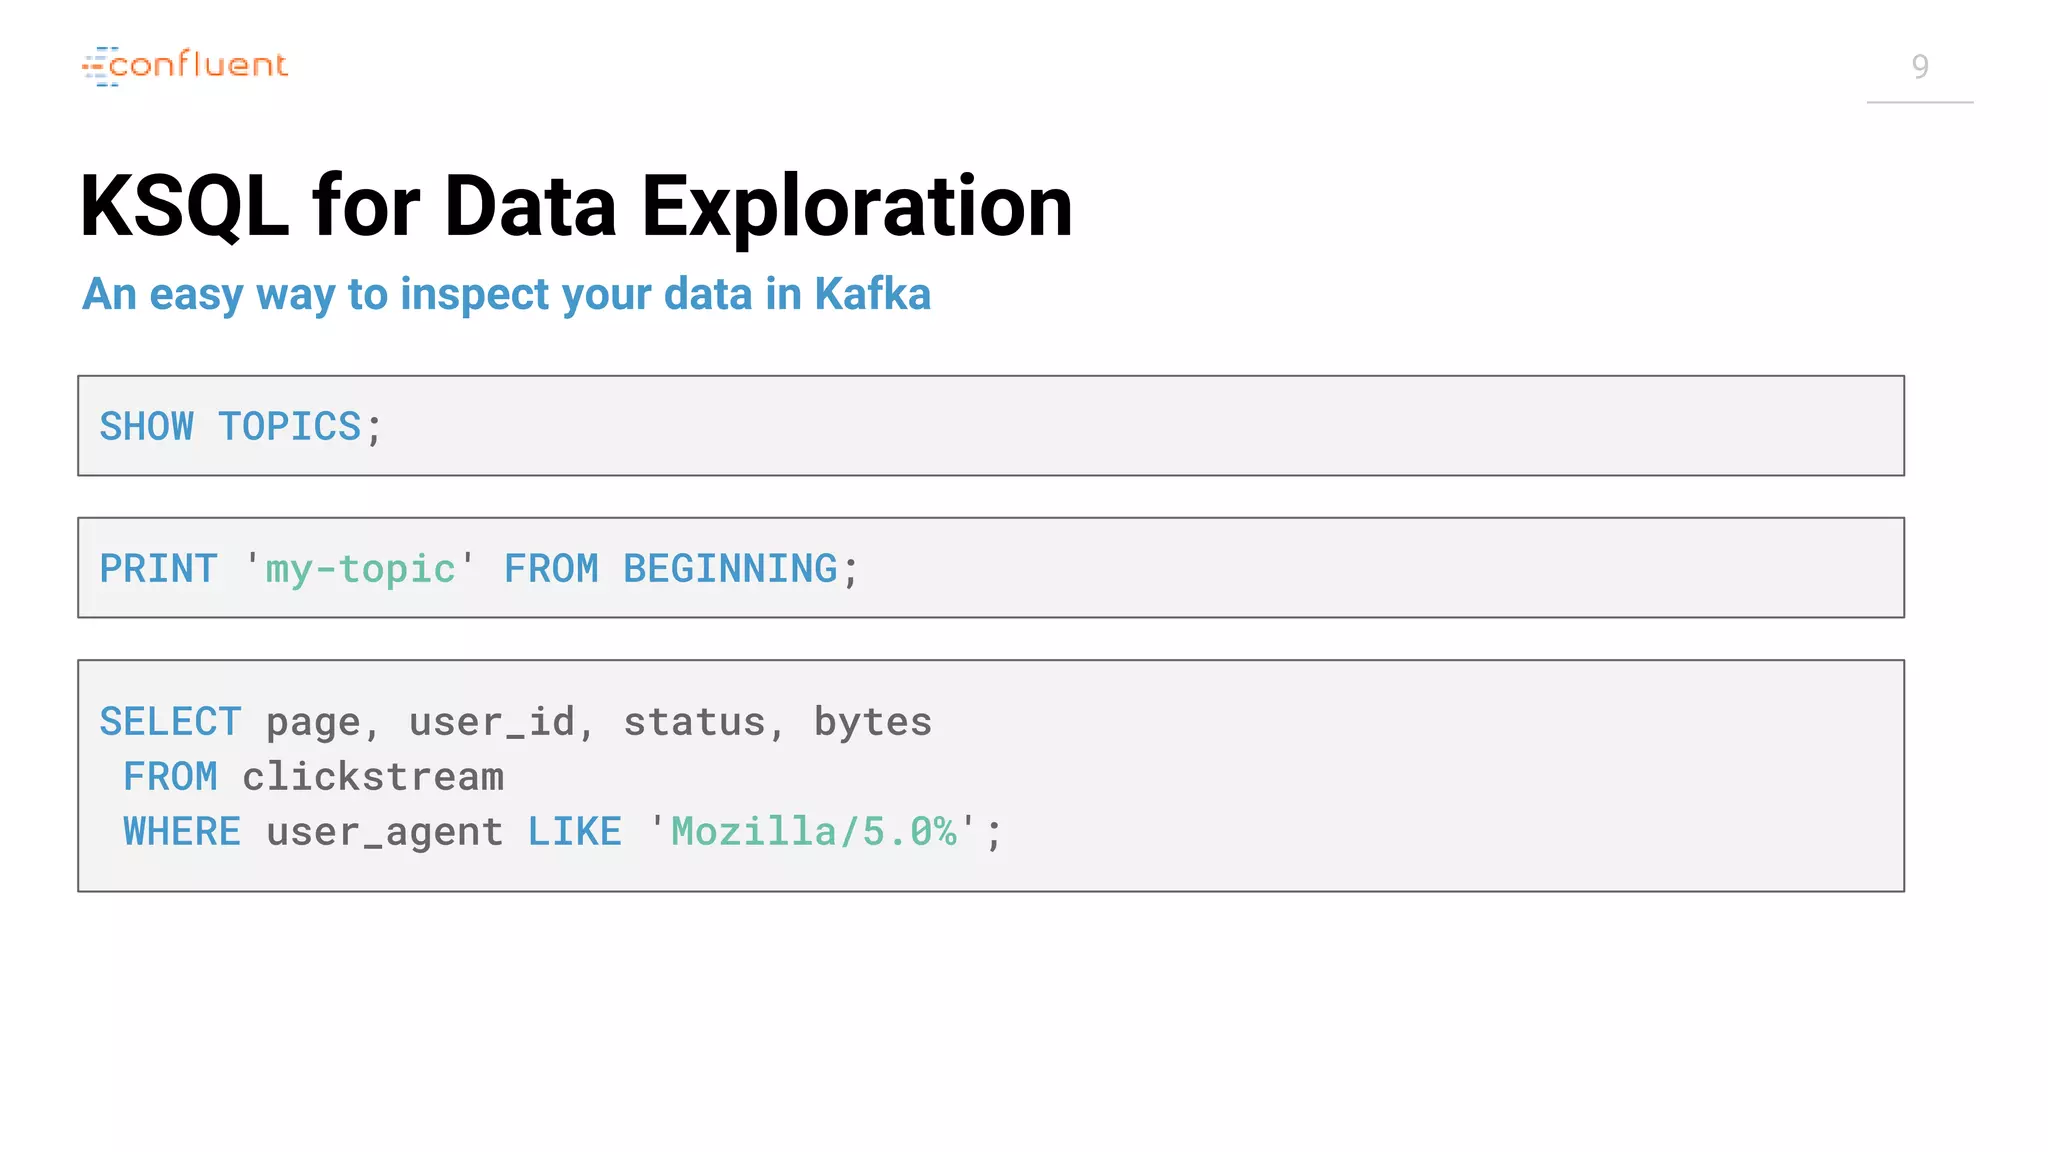Click the title 'KSQL for Data Exploration'
Viewport: 2048px width, 1152px height.
[x=576, y=207]
